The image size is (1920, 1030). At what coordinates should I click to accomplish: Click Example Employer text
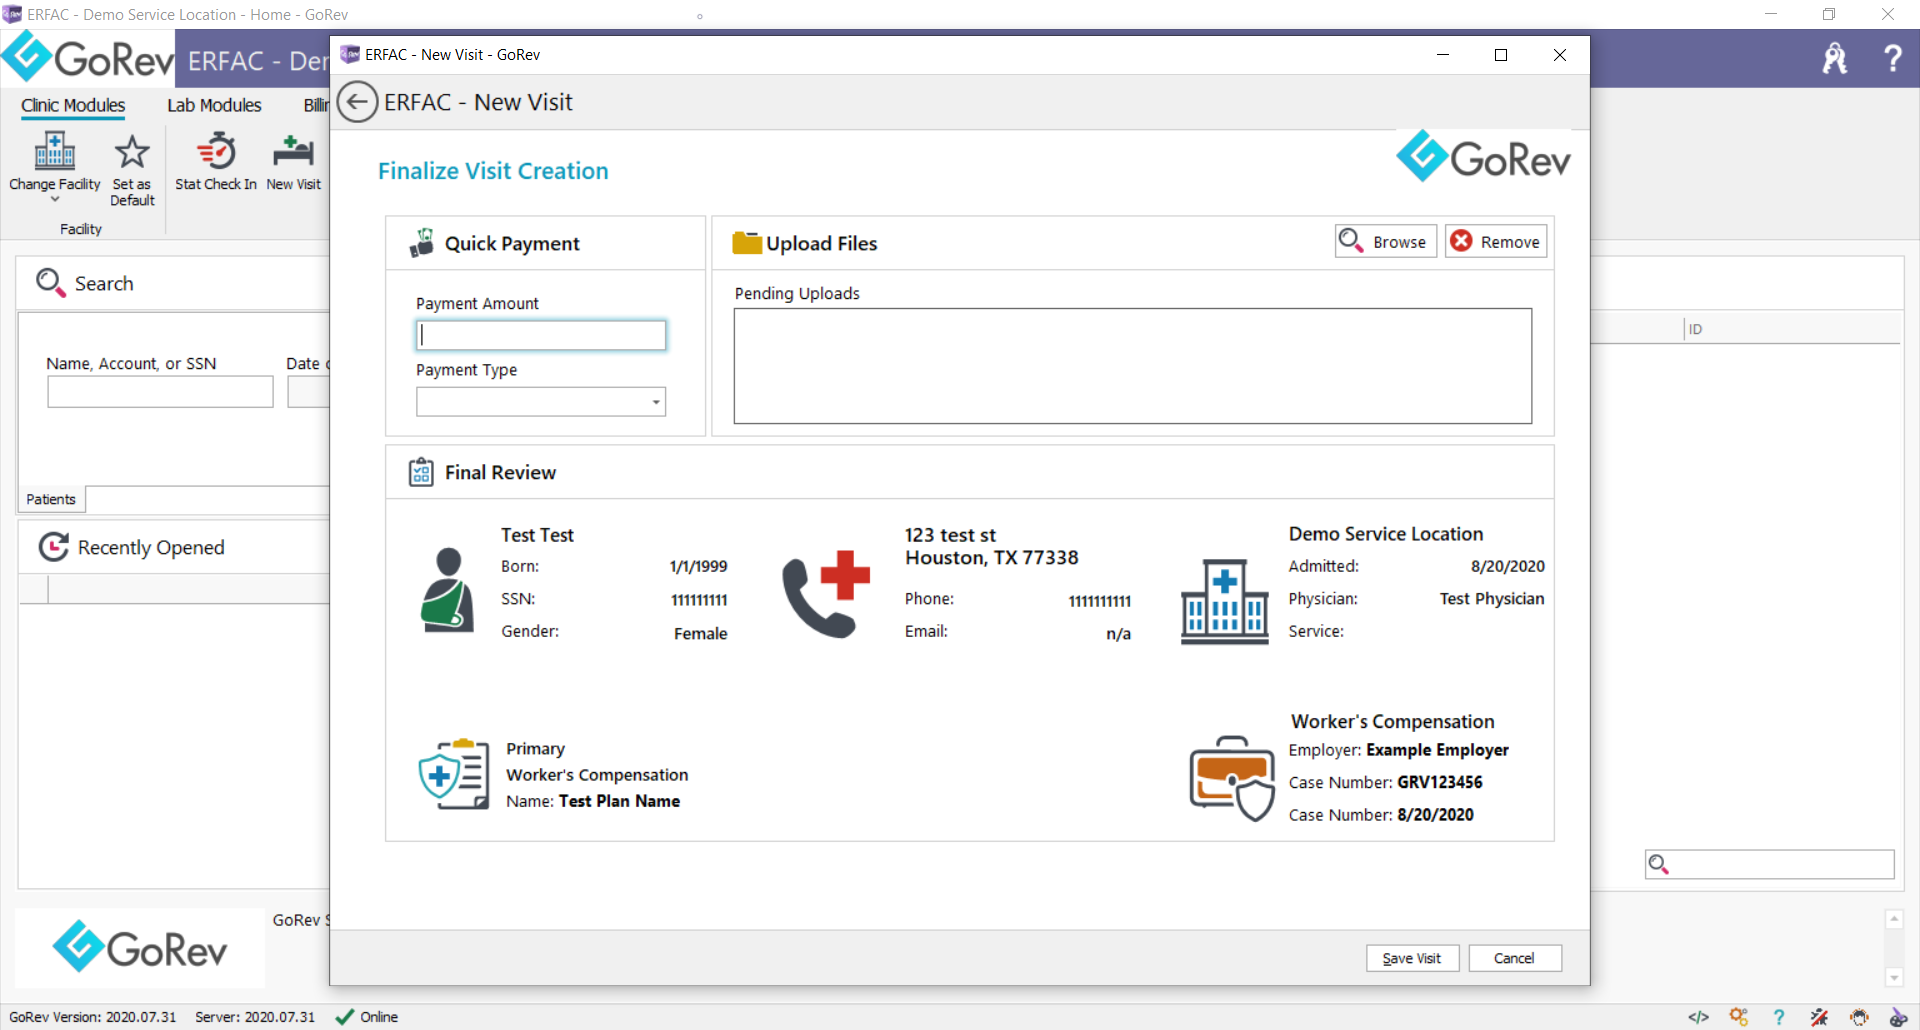point(1437,750)
